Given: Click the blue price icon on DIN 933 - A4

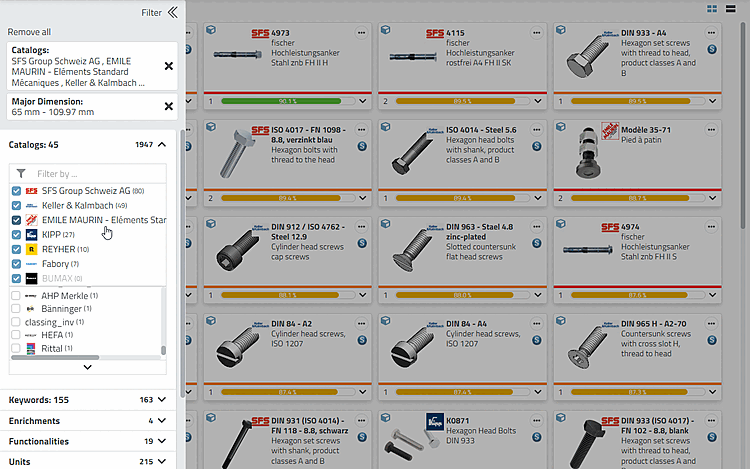Looking at the screenshot, I should (712, 49).
